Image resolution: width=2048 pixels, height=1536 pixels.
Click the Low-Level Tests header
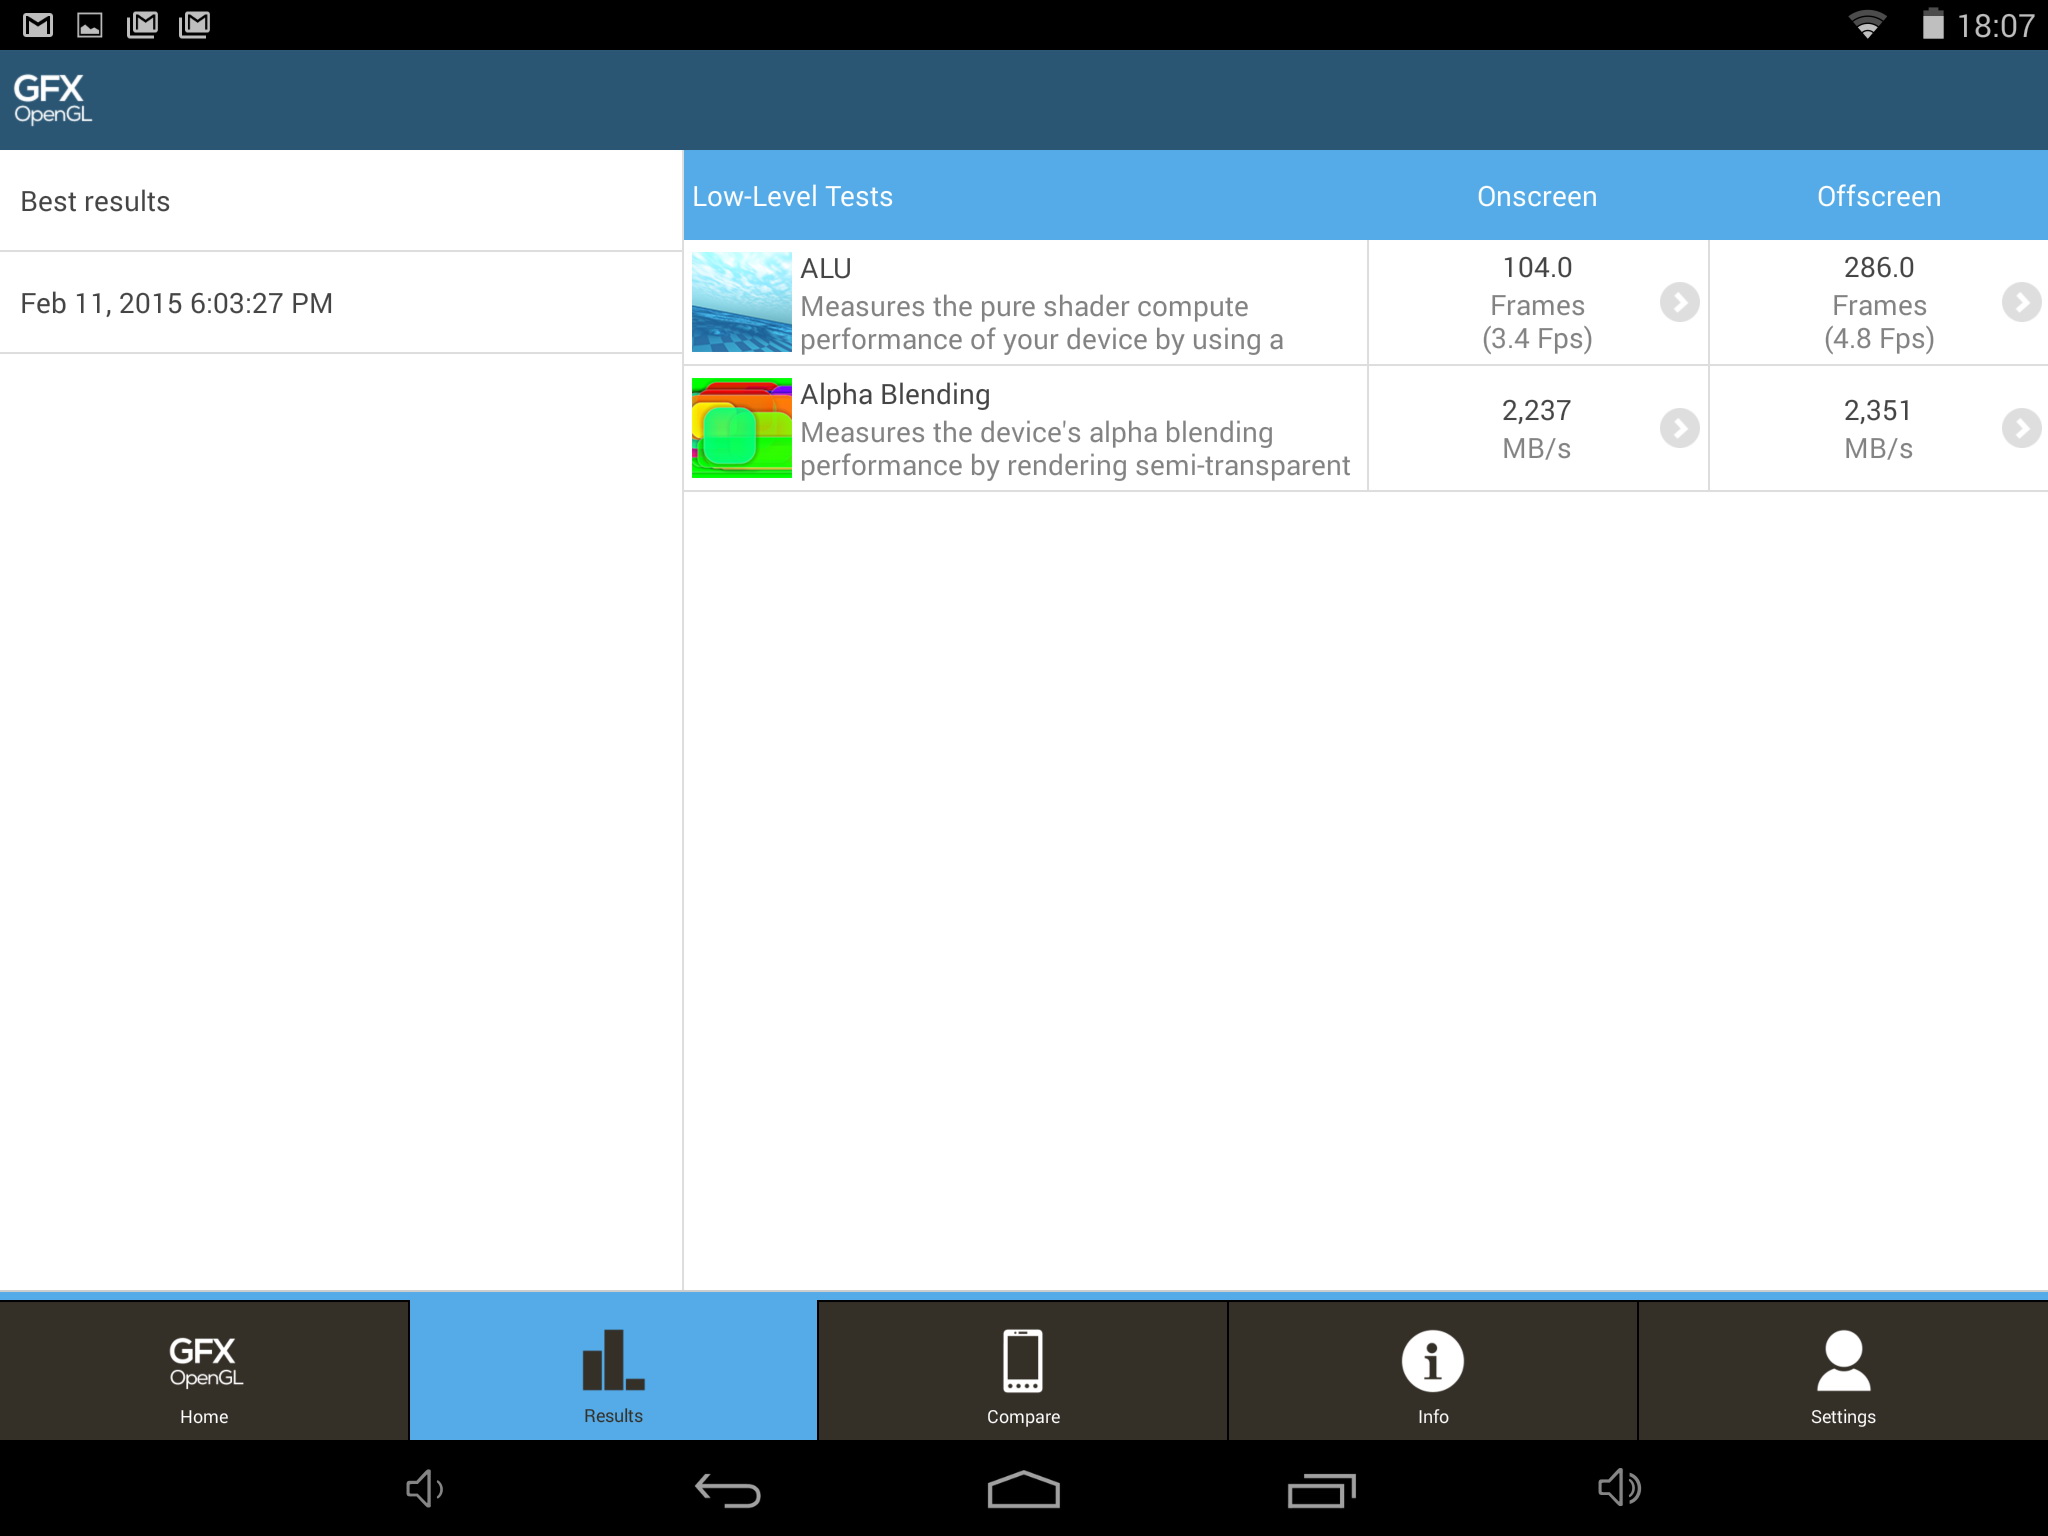click(792, 196)
